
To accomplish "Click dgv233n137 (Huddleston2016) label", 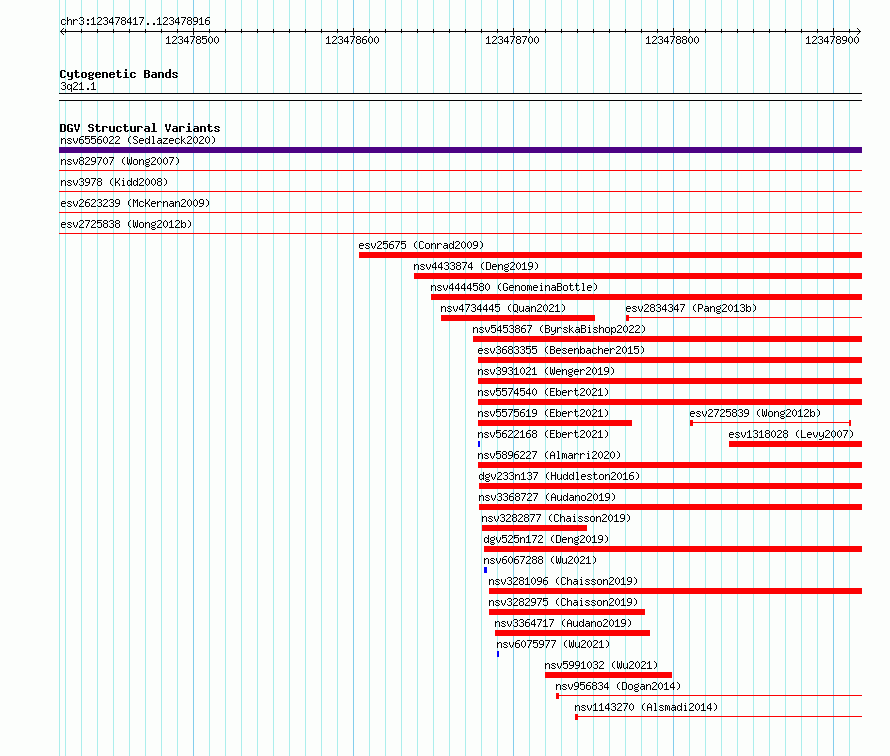I will pyautogui.click(x=559, y=476).
